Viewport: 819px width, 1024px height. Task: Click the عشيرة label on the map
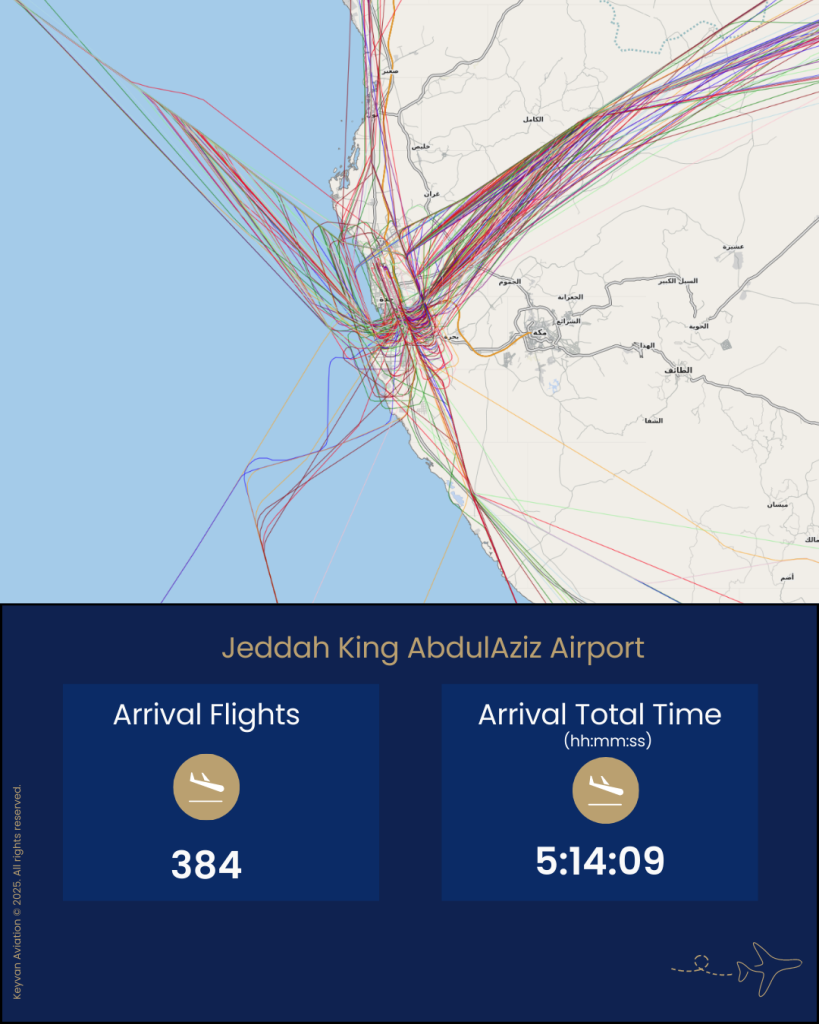[733, 246]
